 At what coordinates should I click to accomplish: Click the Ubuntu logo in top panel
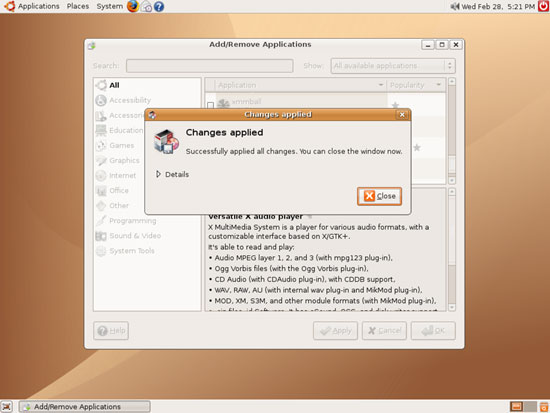[9, 6]
